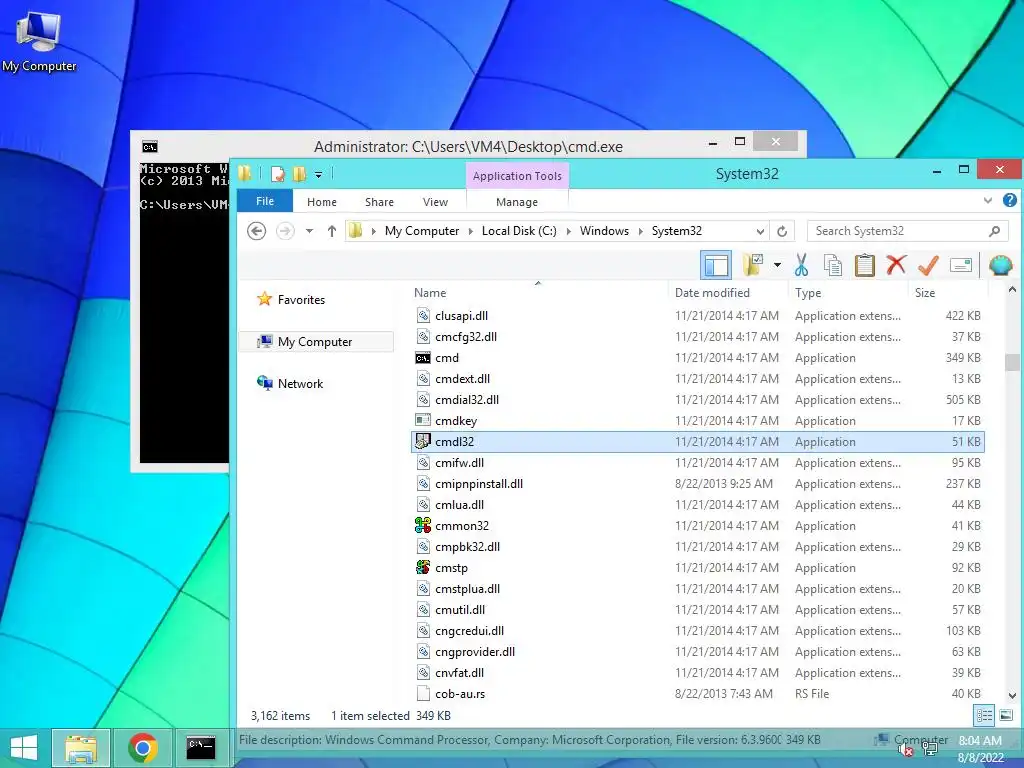Screen dimensions: 1024x768
Task: Select the cmmon32 application icon
Action: (423, 525)
